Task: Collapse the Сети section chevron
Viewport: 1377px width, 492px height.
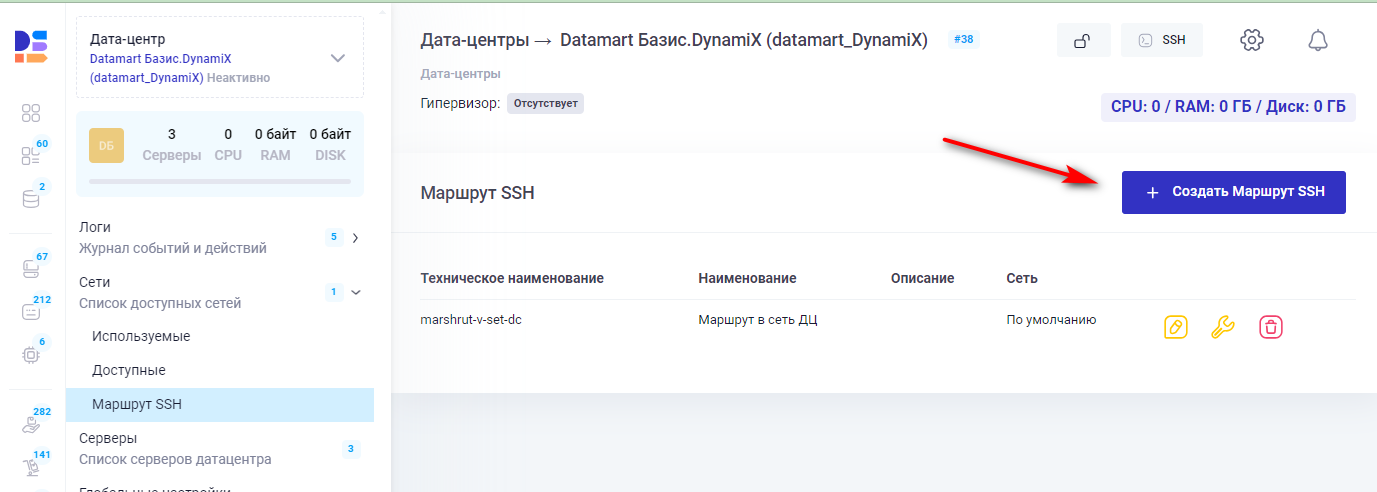Action: tap(355, 292)
